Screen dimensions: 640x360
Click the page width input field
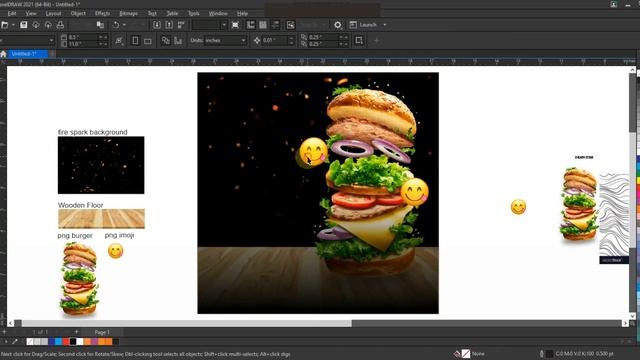pos(83,37)
